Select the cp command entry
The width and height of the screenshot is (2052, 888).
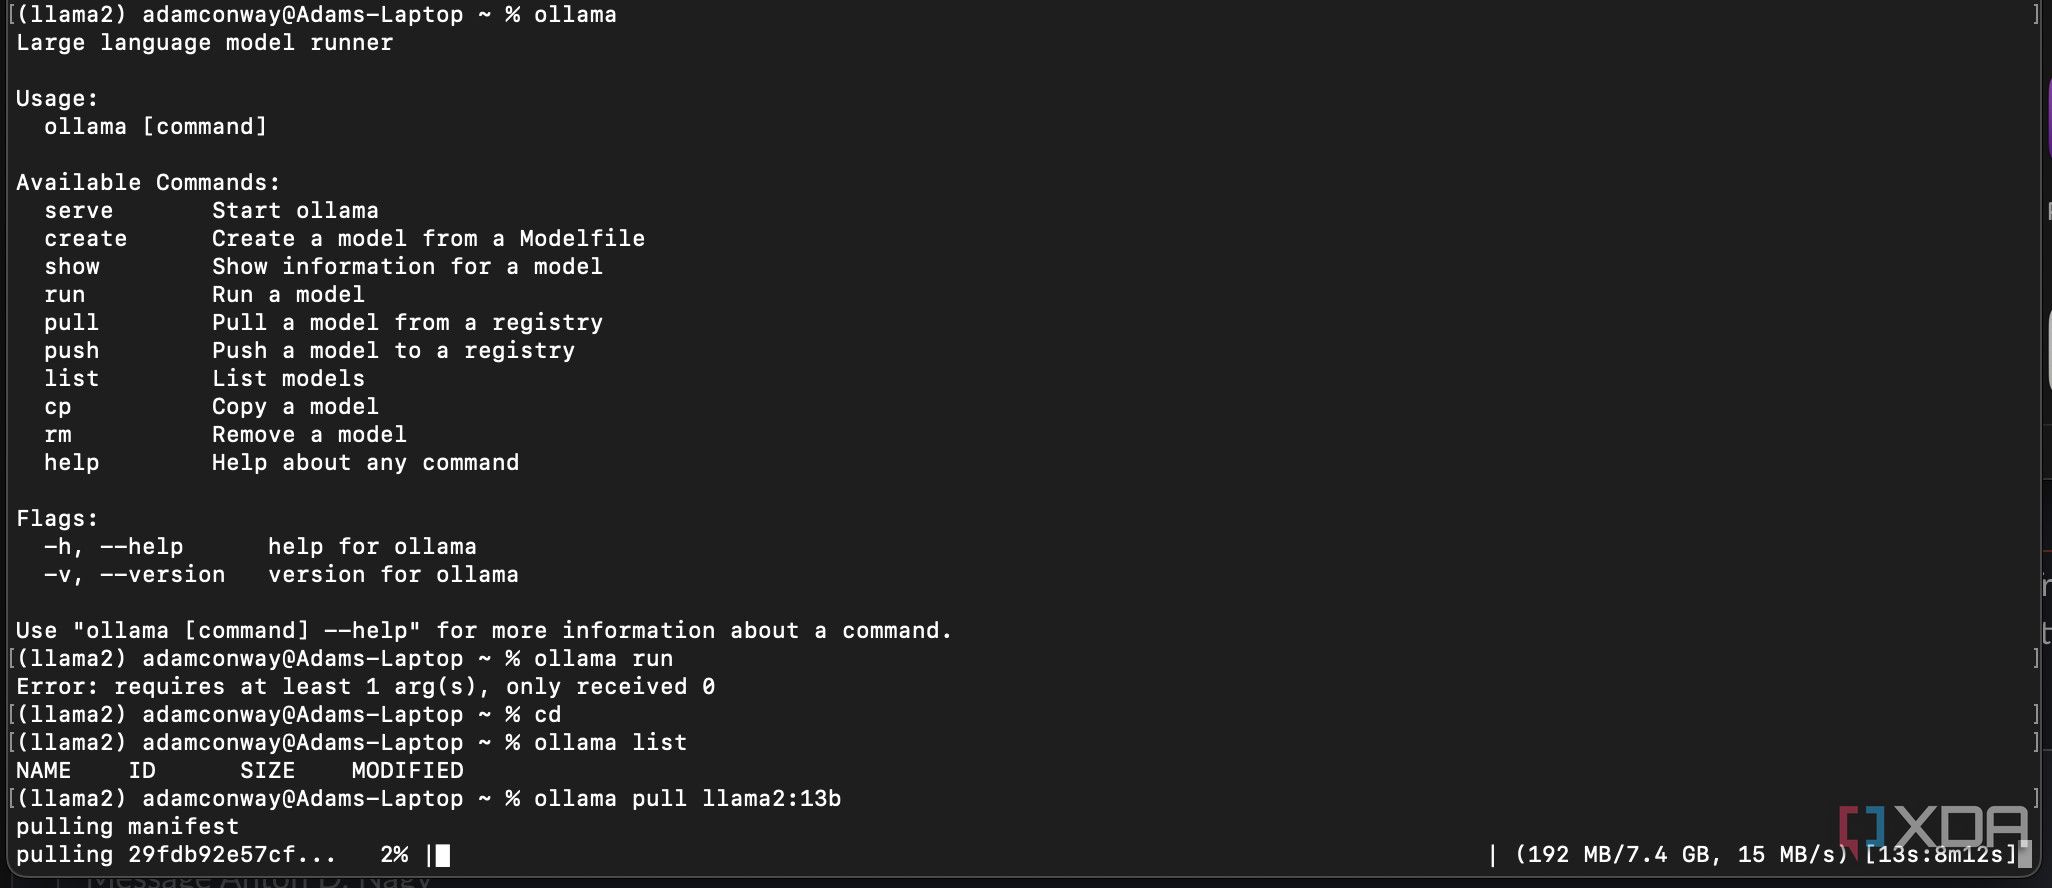coord(57,407)
